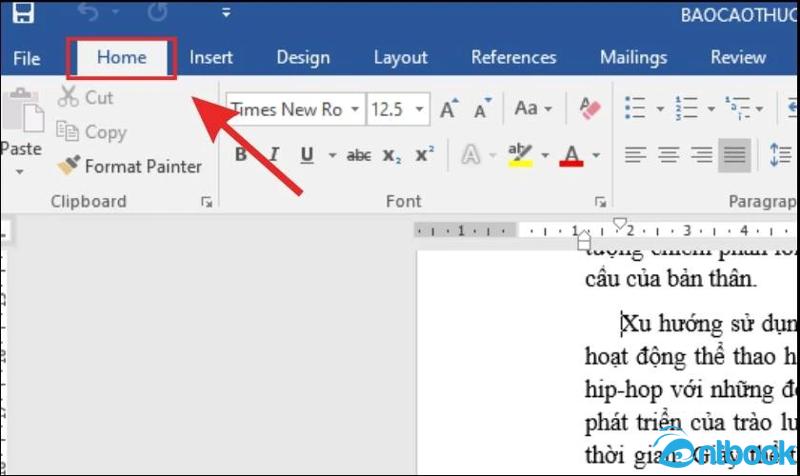800x476 pixels.
Task: Click the text 'cầu của bản thân.'
Action: 670,280
